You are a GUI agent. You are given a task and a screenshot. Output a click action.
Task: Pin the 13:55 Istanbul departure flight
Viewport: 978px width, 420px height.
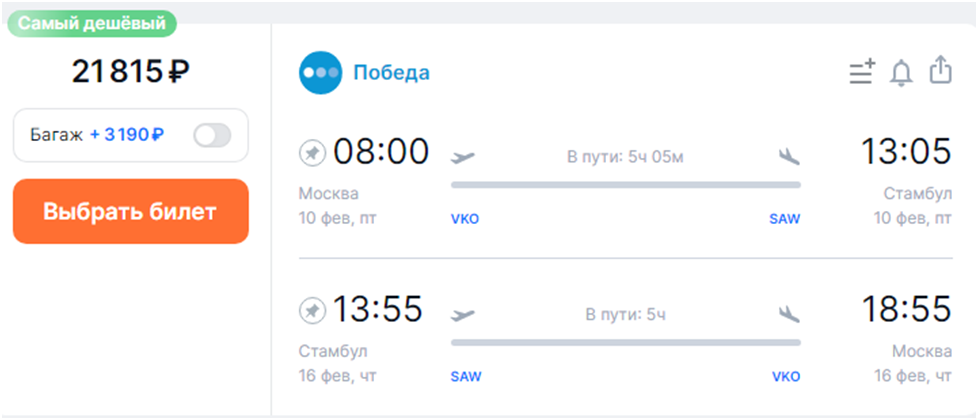pos(313,313)
